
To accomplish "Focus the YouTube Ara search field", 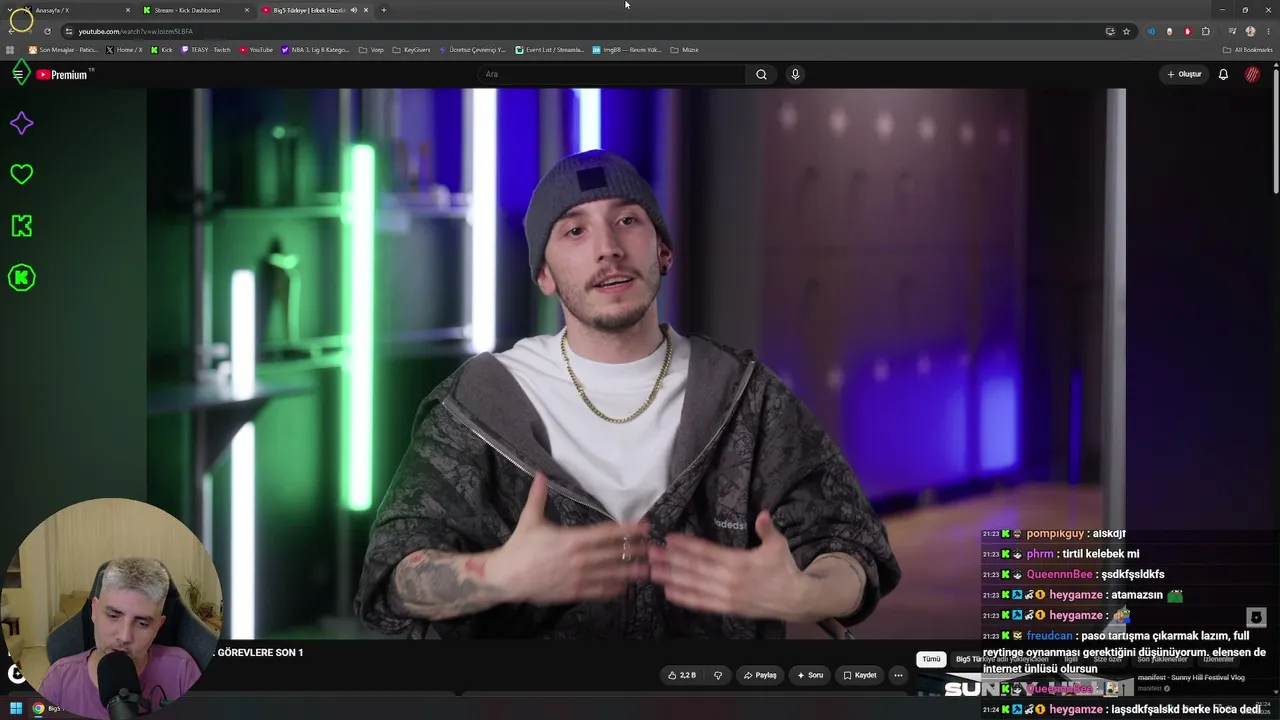I will pos(611,74).
